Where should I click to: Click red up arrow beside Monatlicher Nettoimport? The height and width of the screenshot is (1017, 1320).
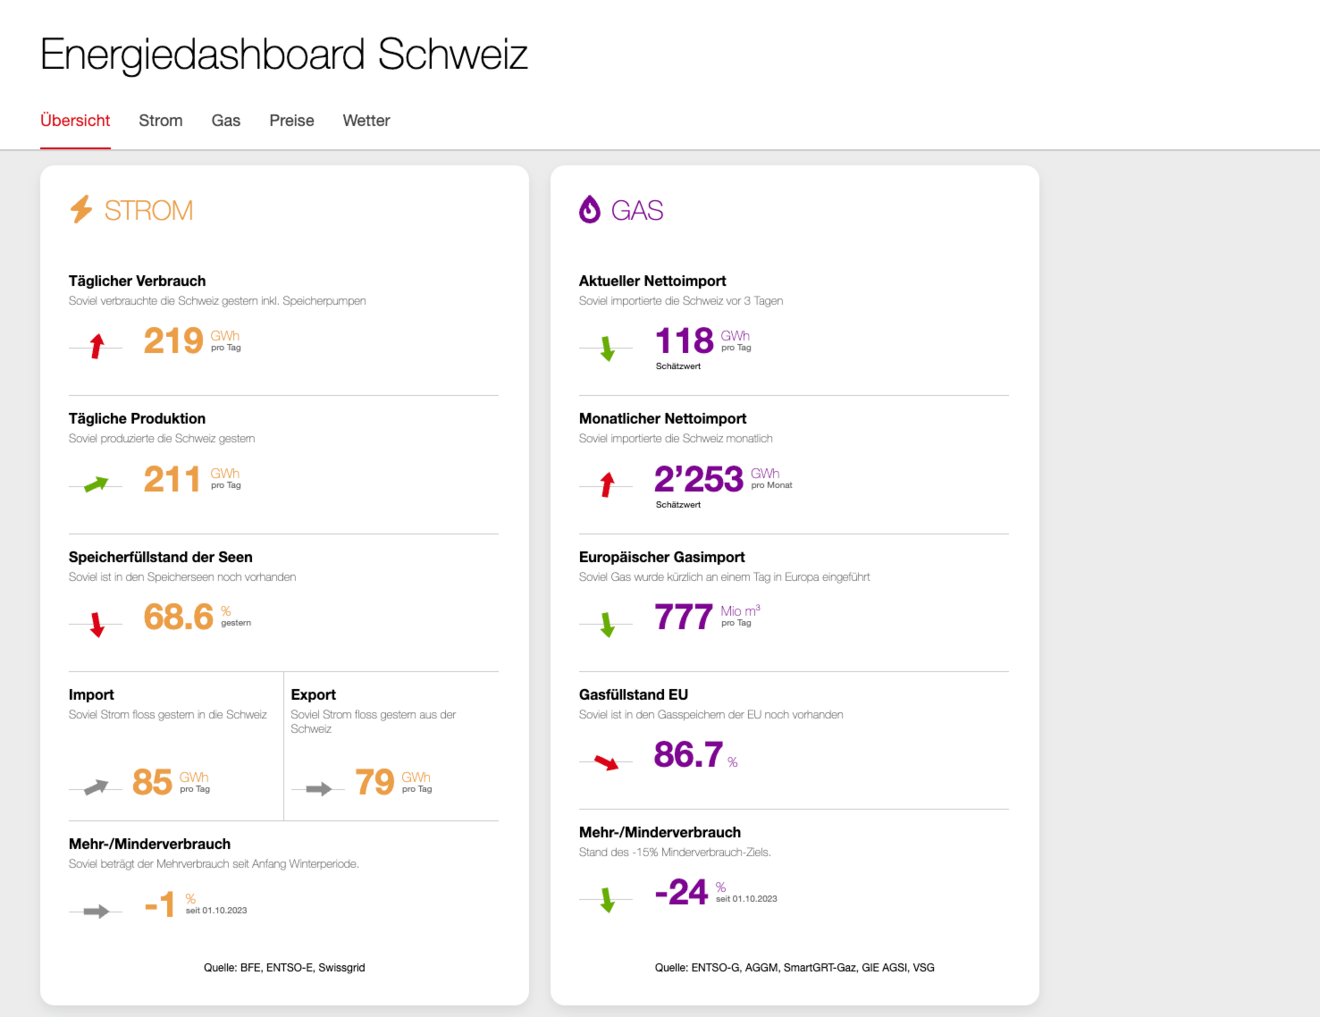point(607,485)
